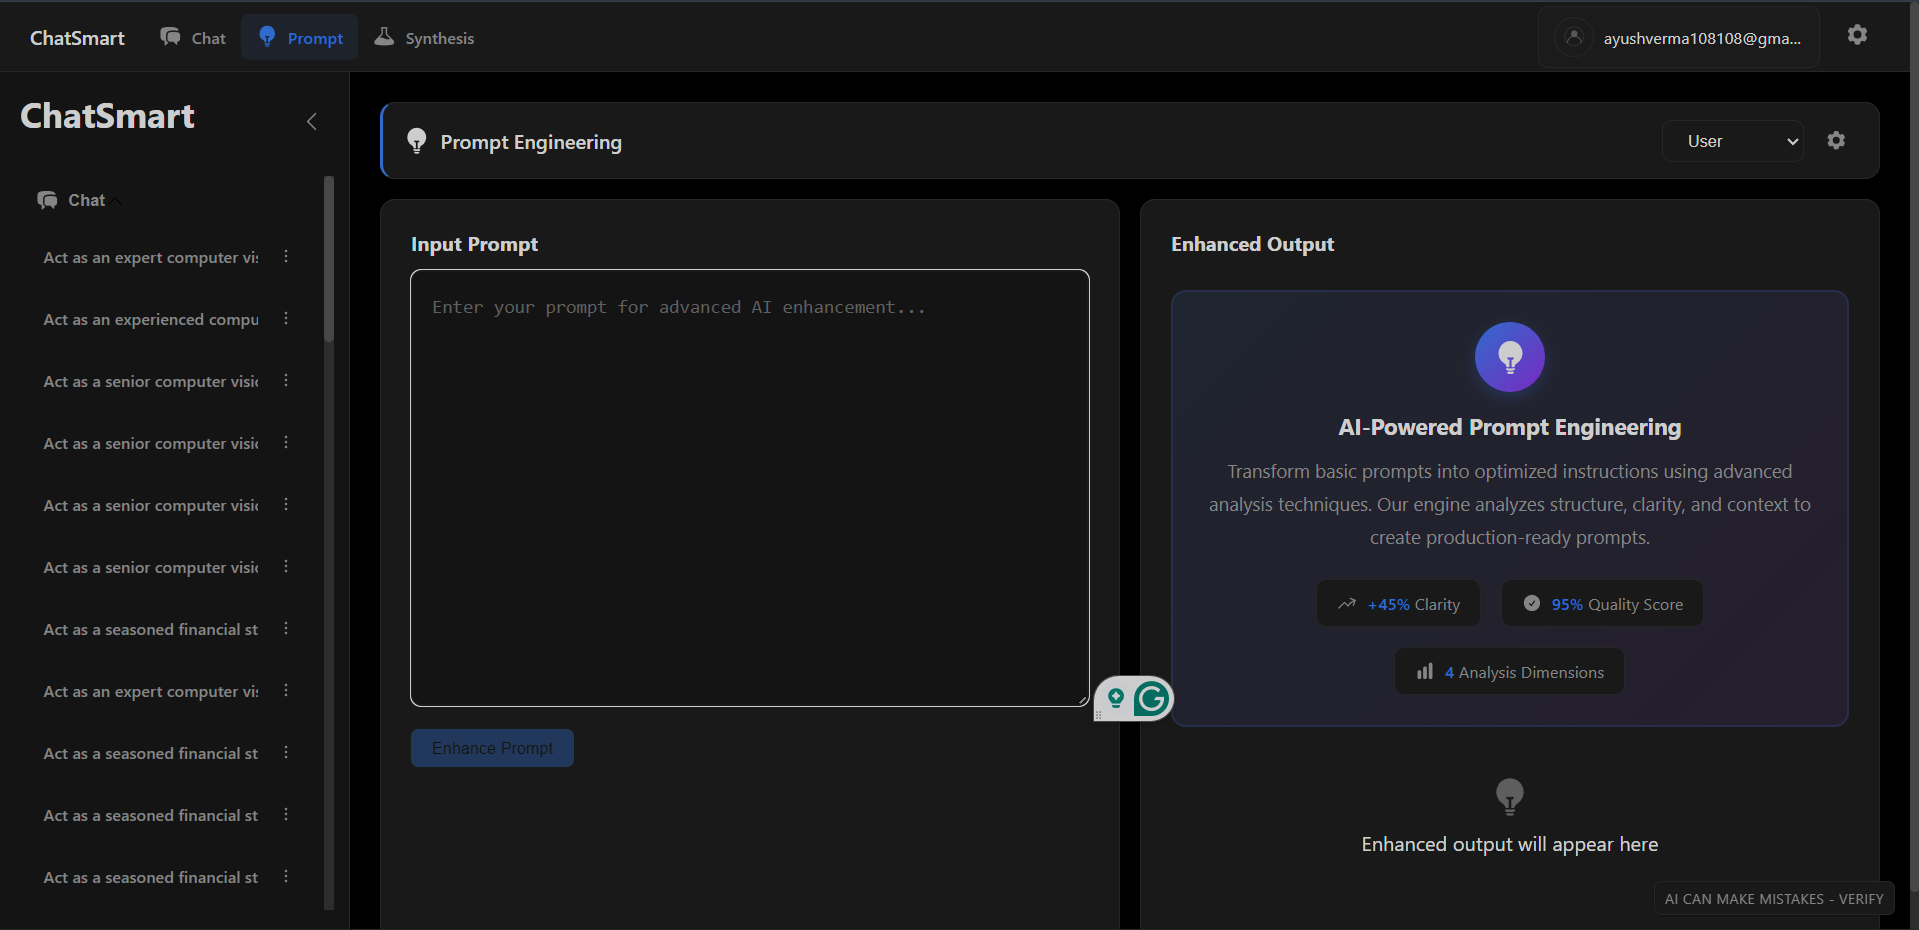Click the 95% Quality Score badge
This screenshot has height=930, width=1919.
pos(1600,603)
